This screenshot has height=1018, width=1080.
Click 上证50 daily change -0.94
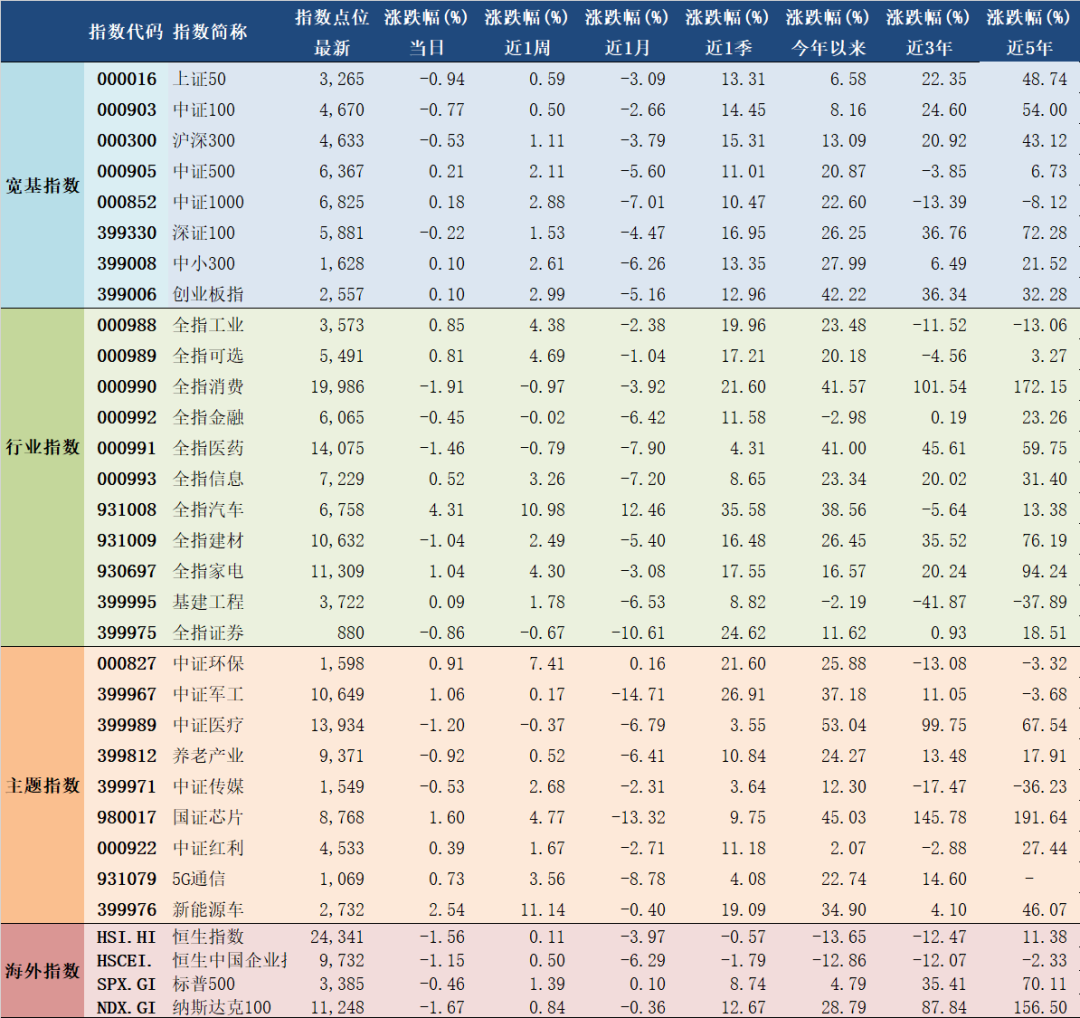442,79
